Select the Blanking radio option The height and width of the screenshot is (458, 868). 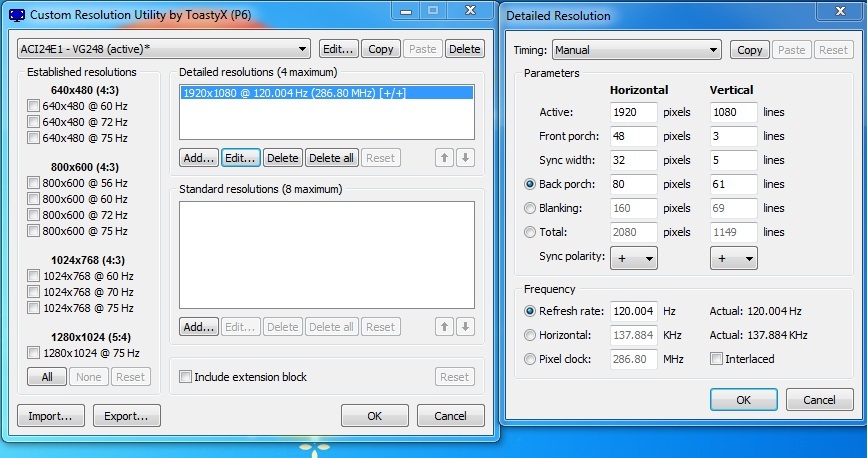coord(530,208)
